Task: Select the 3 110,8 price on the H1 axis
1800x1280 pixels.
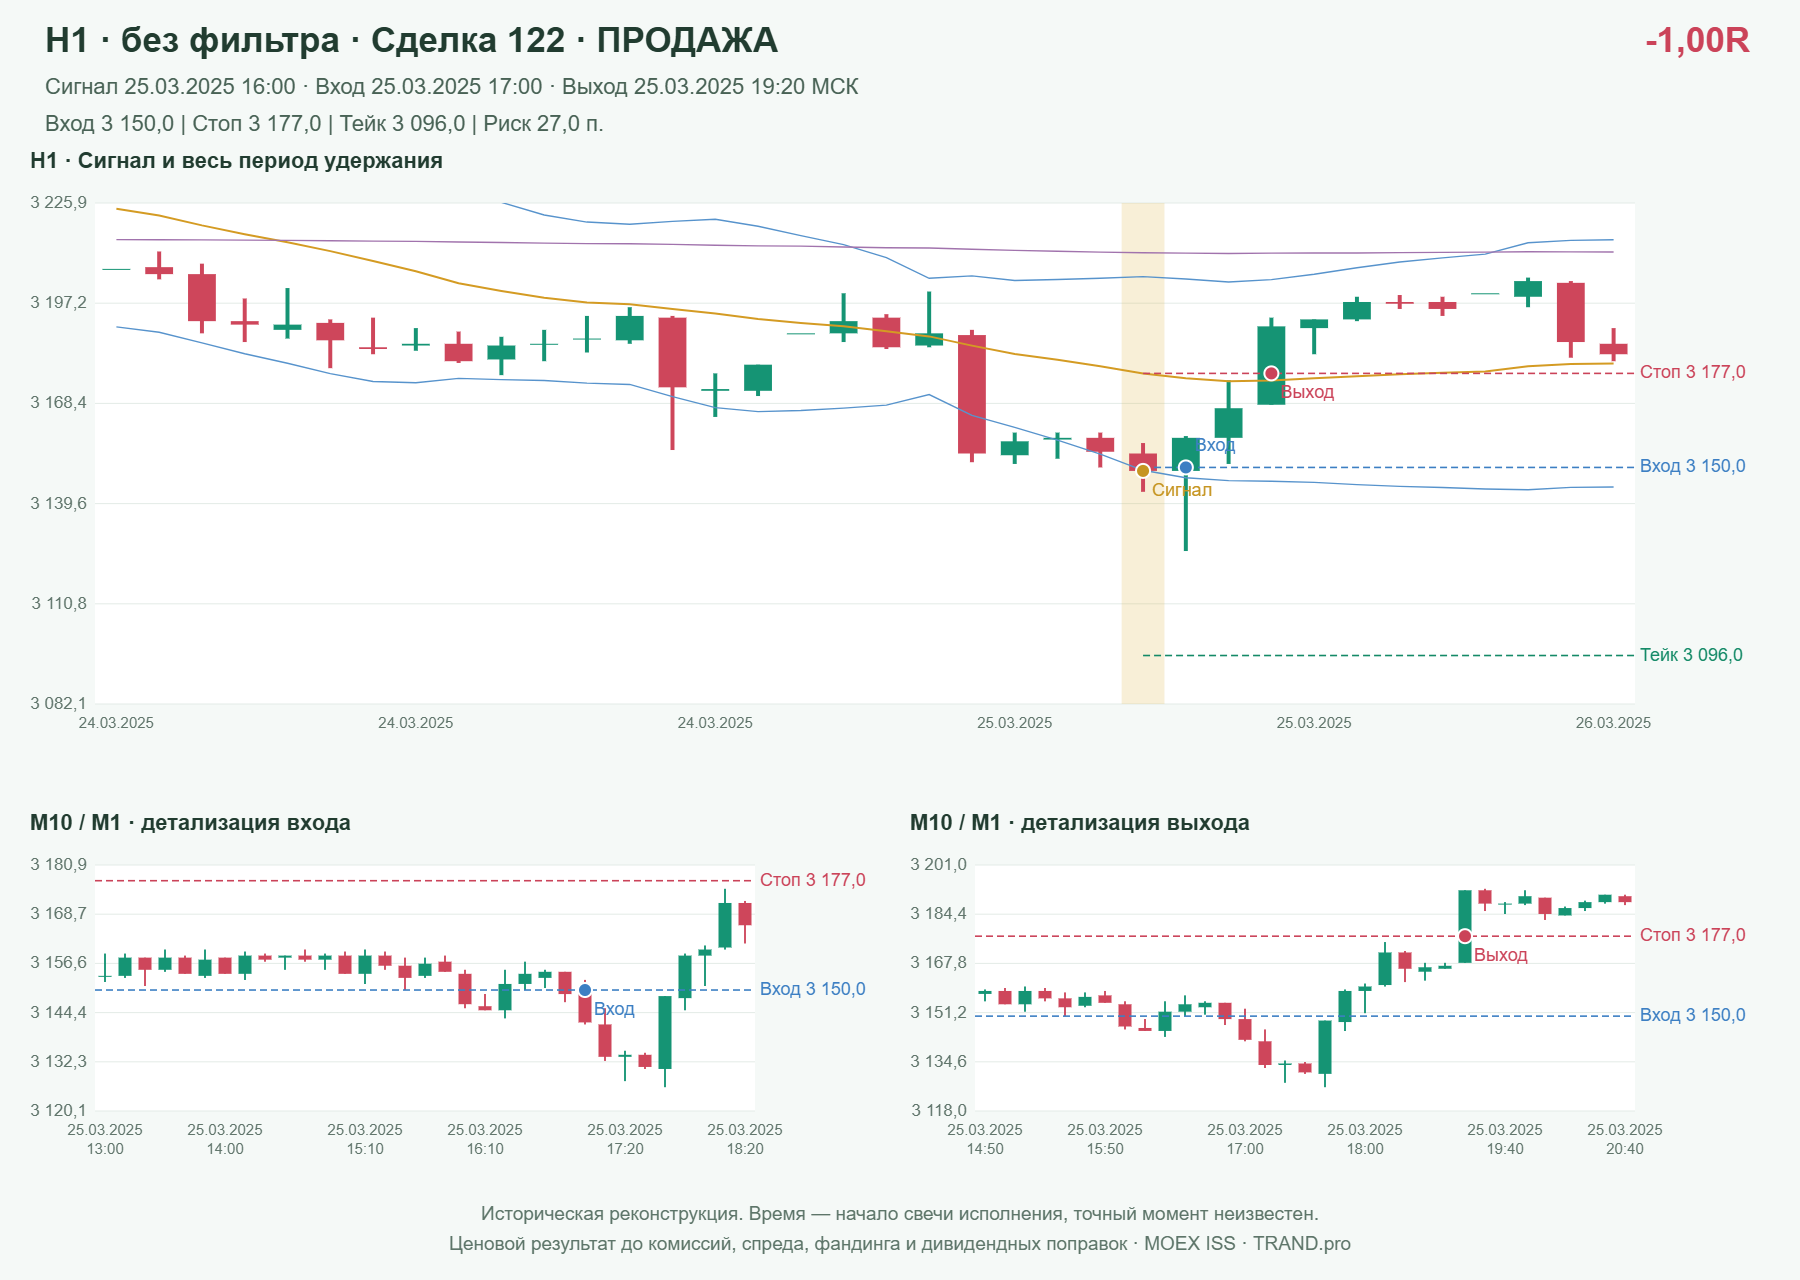Action: point(59,603)
